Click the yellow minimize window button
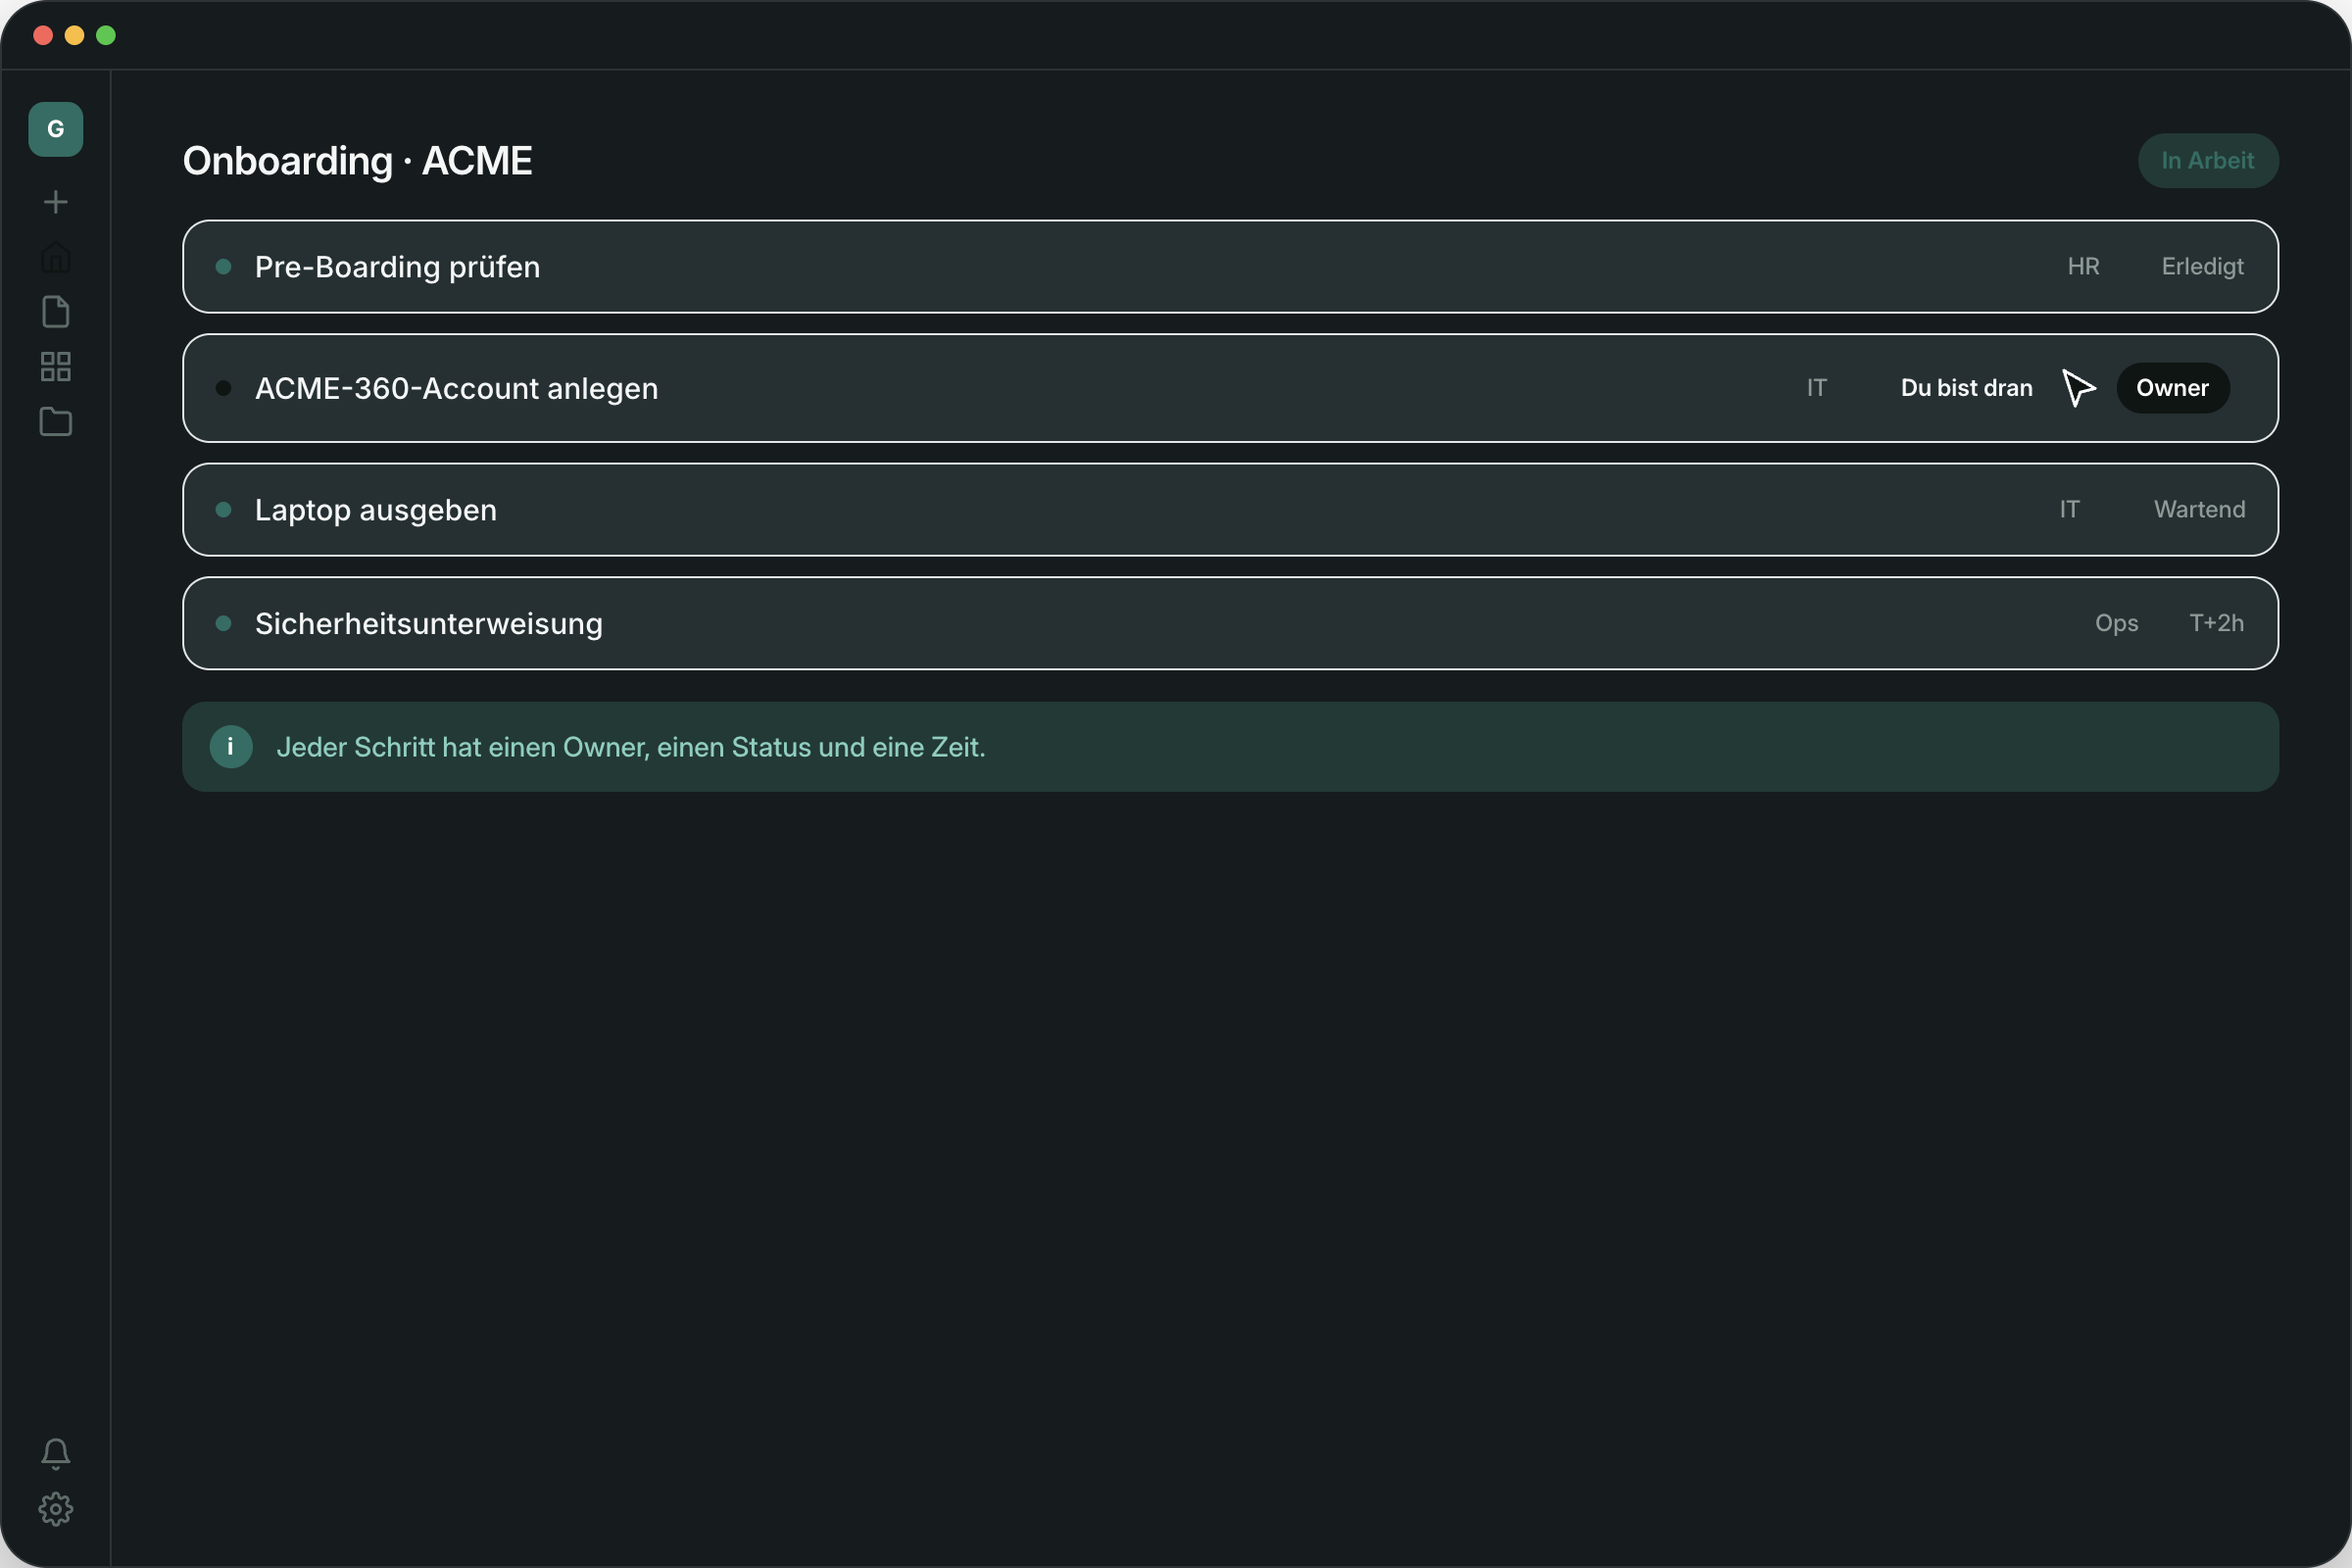2352x1568 pixels. [x=74, y=36]
